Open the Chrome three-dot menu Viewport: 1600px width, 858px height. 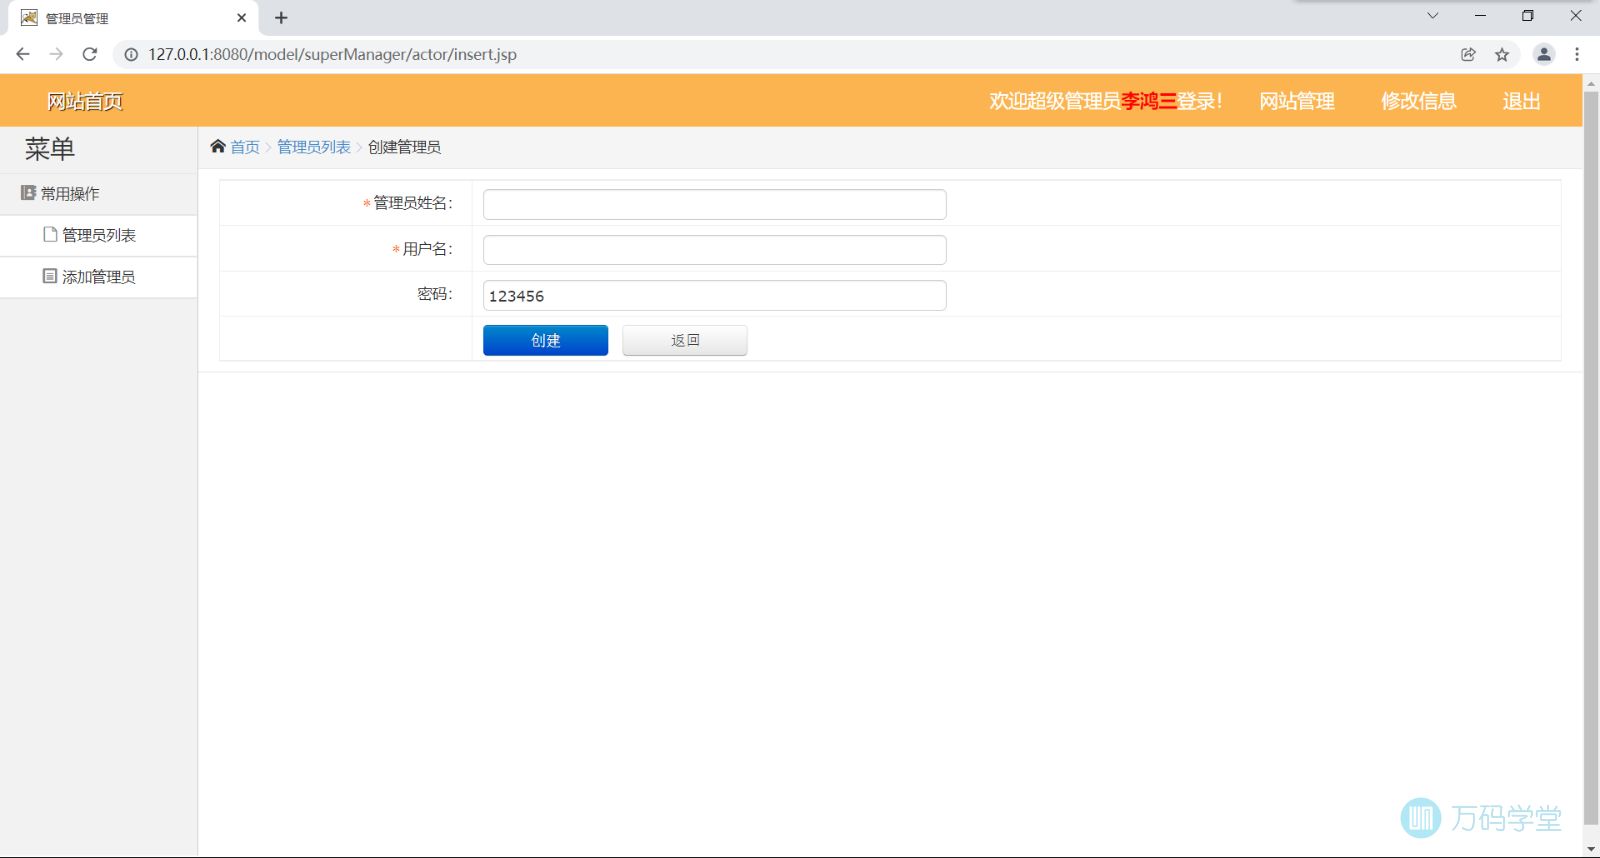(x=1577, y=54)
